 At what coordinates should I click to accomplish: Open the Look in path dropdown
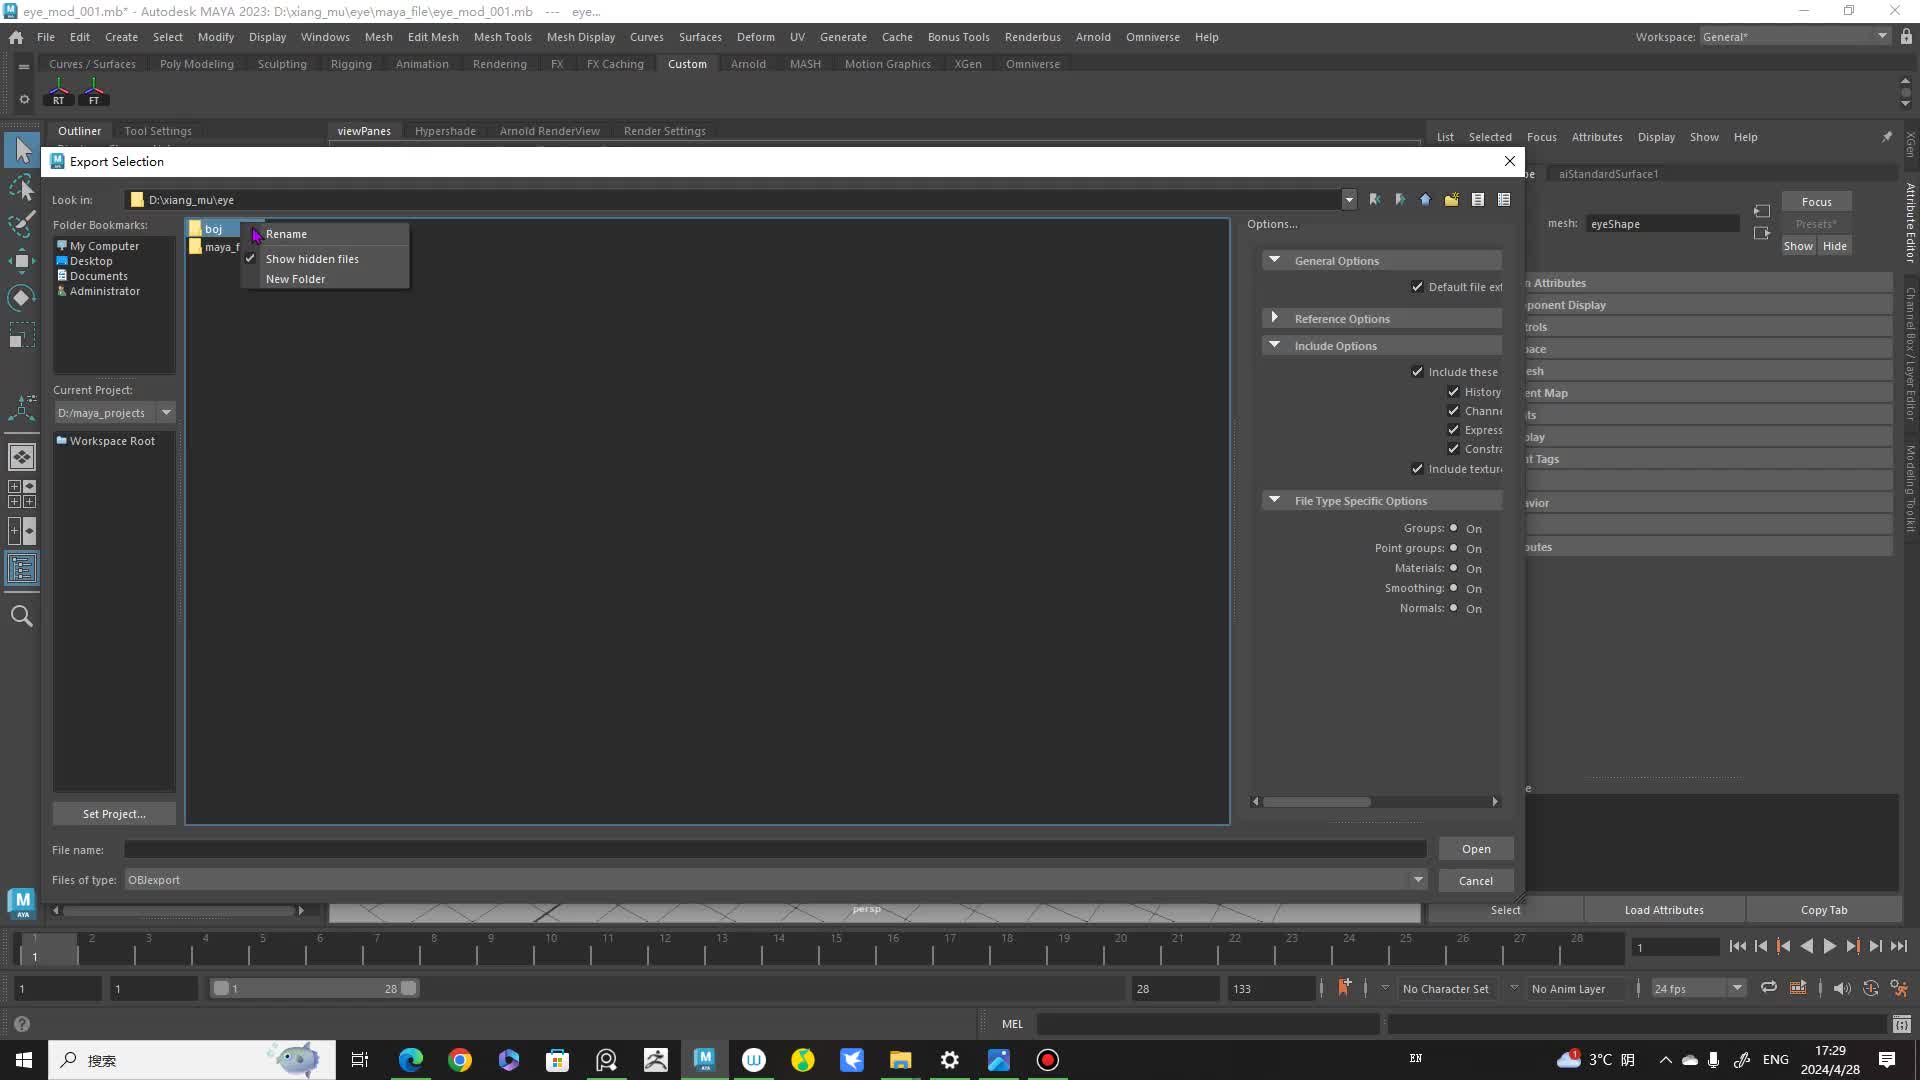tap(1349, 200)
